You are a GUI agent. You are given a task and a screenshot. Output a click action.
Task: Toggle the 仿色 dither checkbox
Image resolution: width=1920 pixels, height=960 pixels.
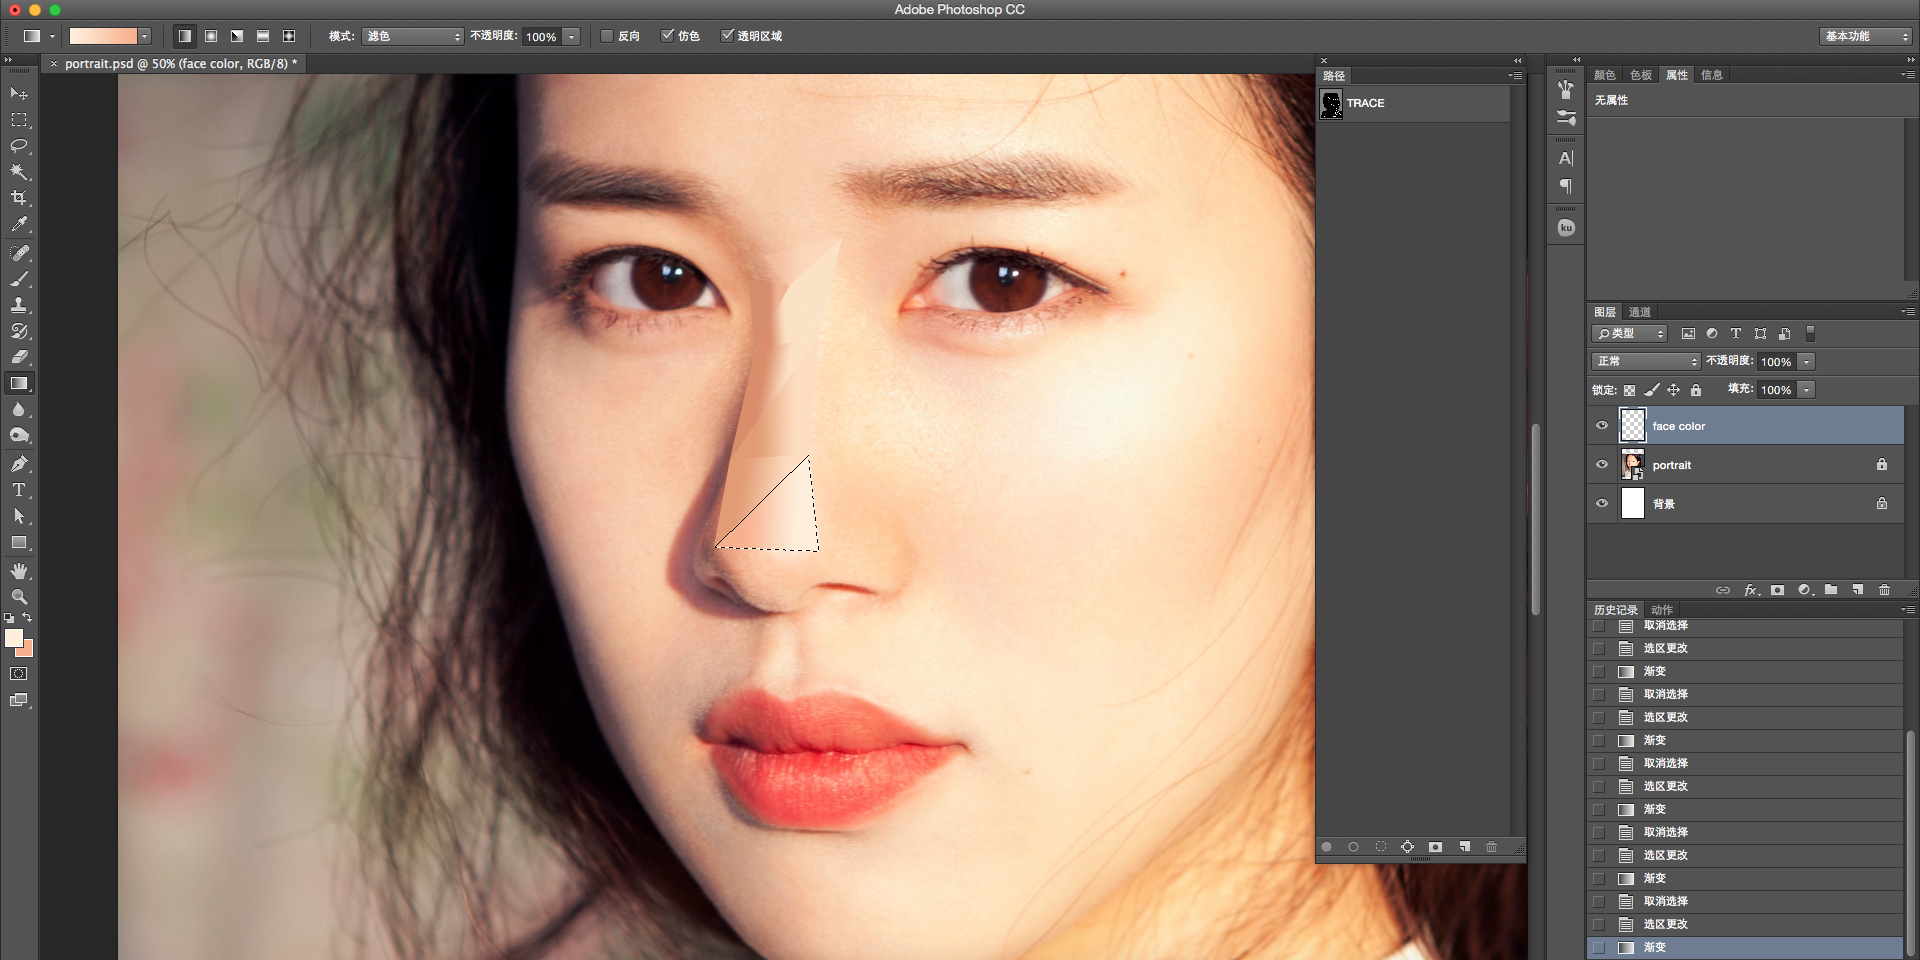click(667, 36)
